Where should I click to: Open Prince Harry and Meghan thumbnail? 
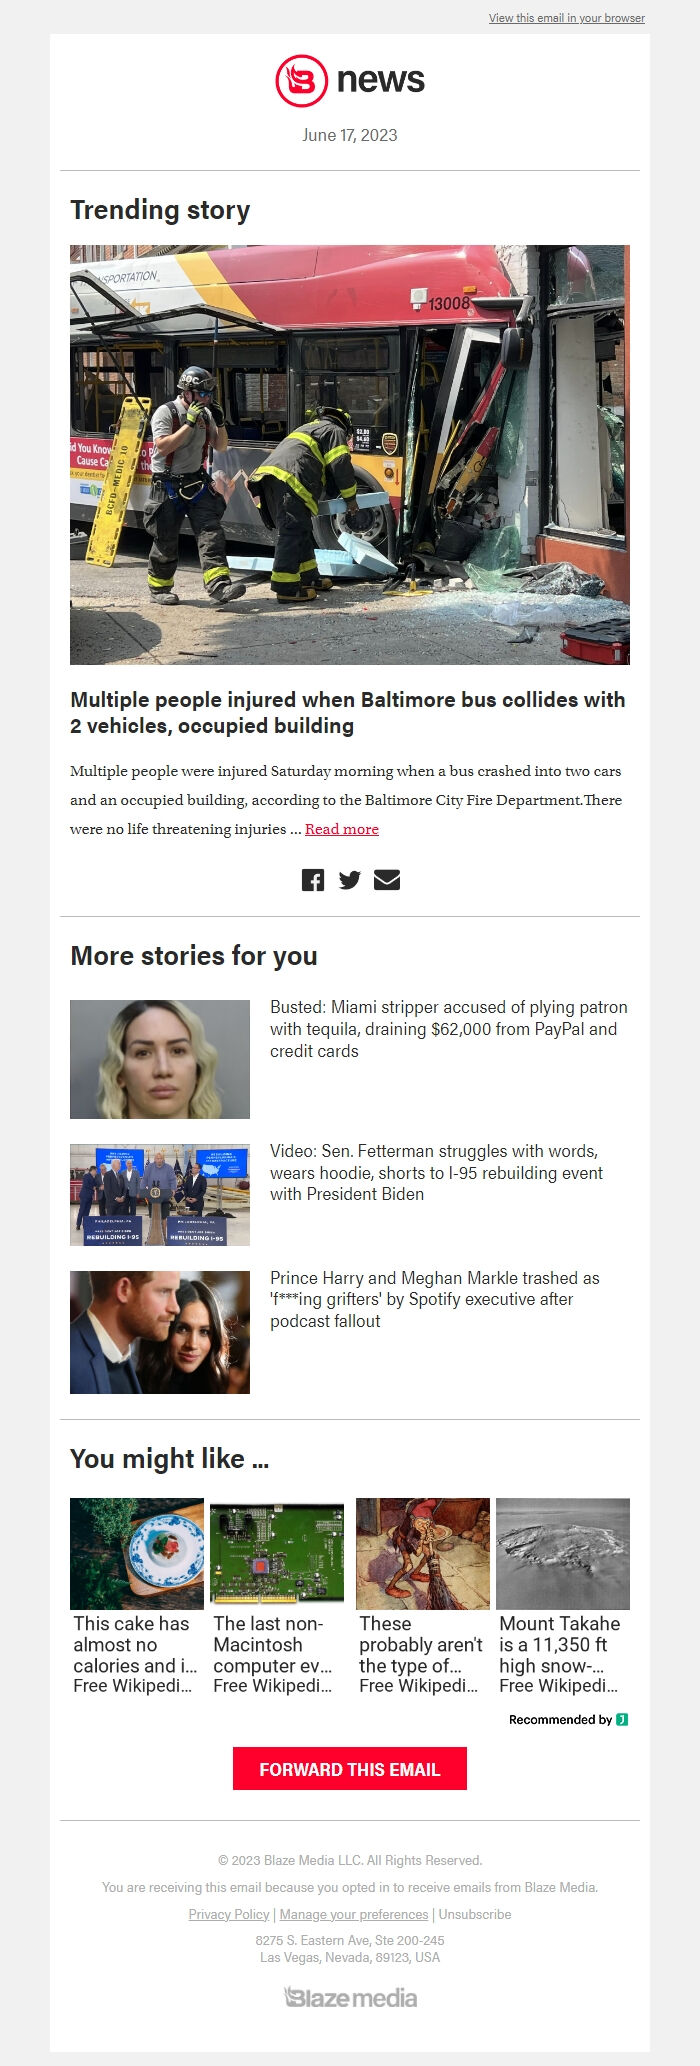coord(160,1332)
